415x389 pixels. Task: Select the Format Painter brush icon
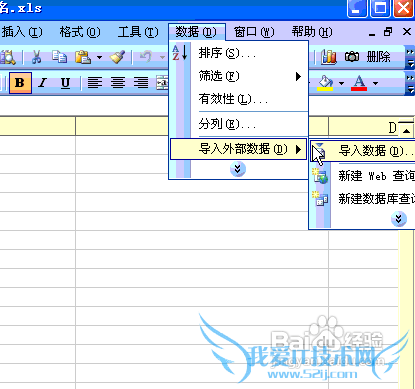coord(118,57)
